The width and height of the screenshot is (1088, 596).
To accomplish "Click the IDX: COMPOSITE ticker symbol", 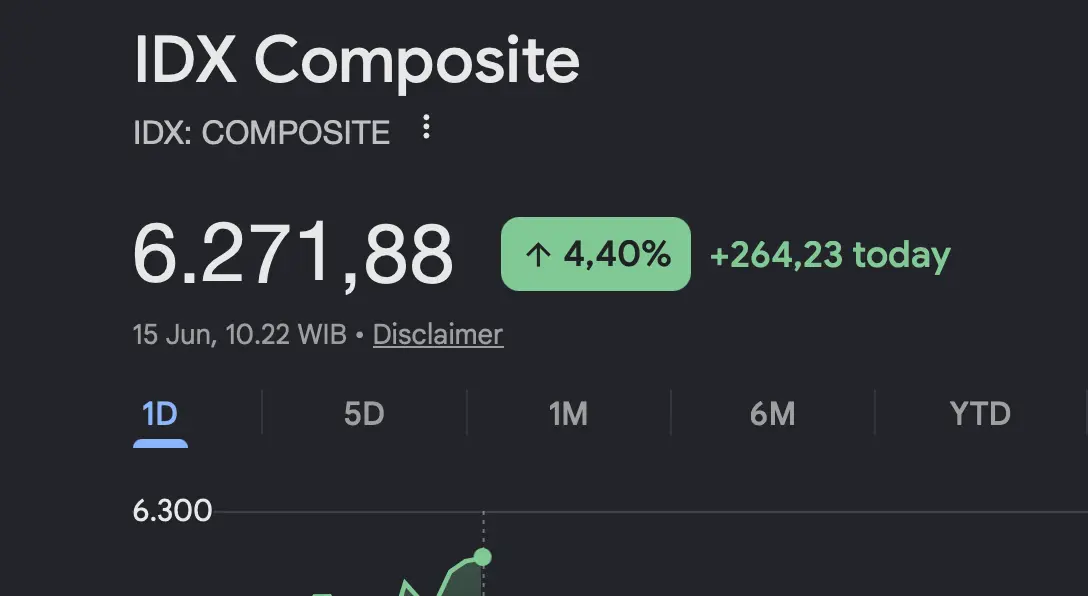I will tap(262, 133).
